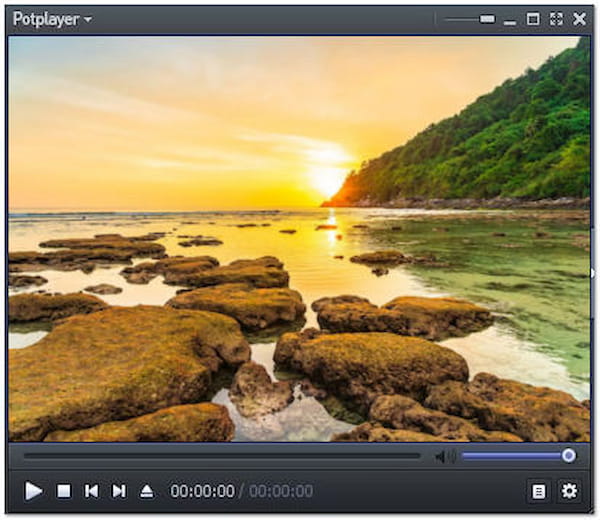
Task: Click the small arrow beside Potplayer title
Action: click(x=88, y=20)
